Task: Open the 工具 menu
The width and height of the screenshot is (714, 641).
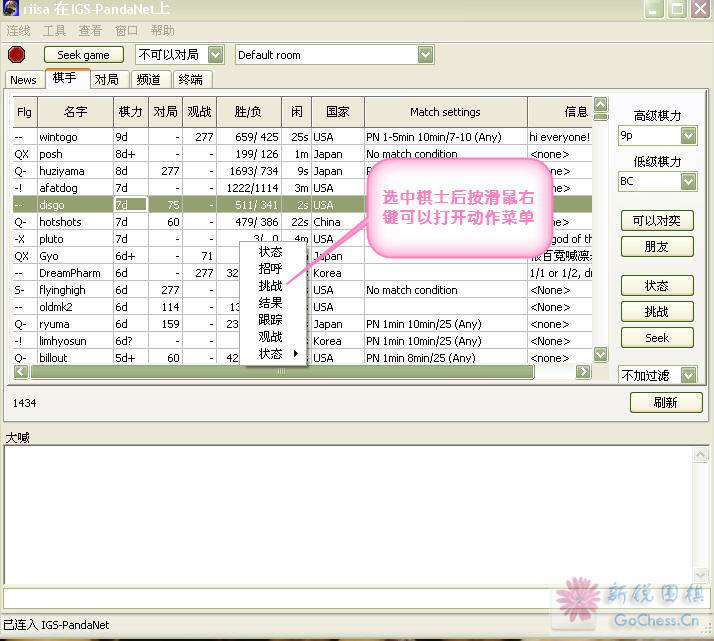Action: click(x=54, y=31)
